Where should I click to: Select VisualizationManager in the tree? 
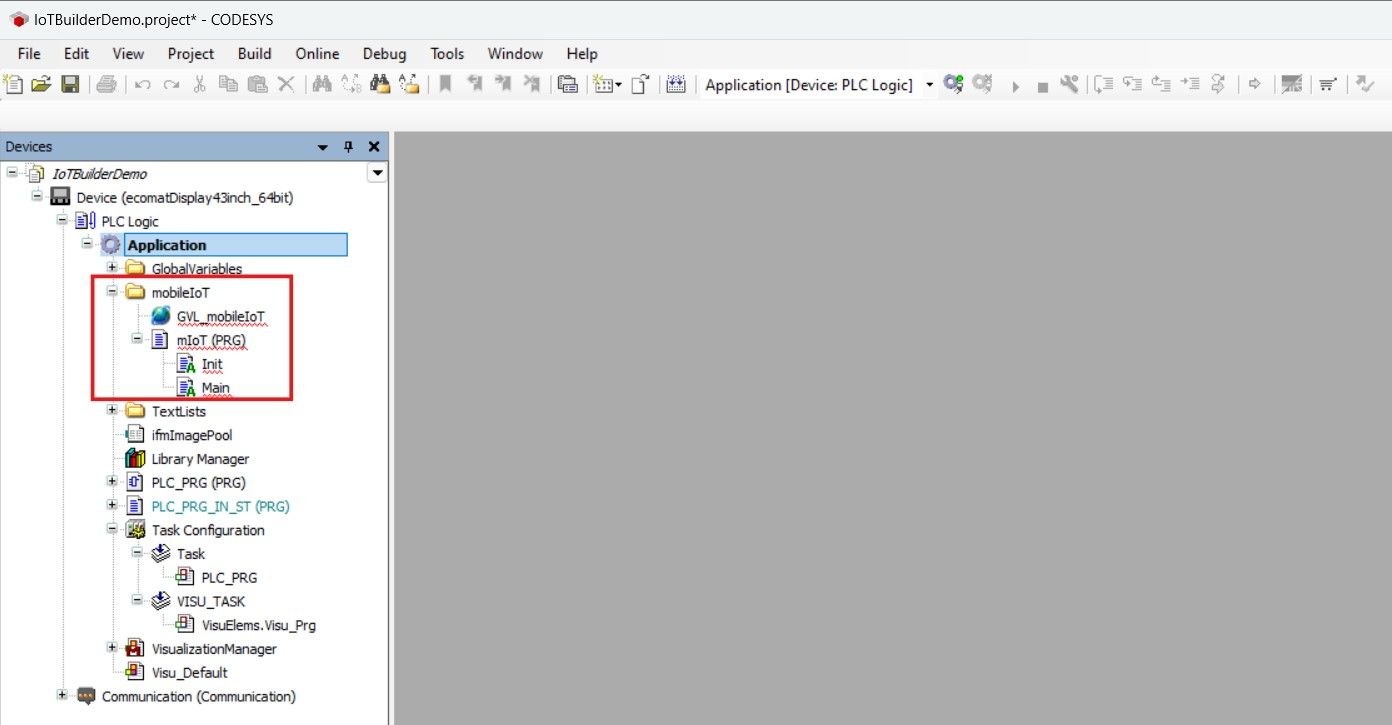pos(214,649)
